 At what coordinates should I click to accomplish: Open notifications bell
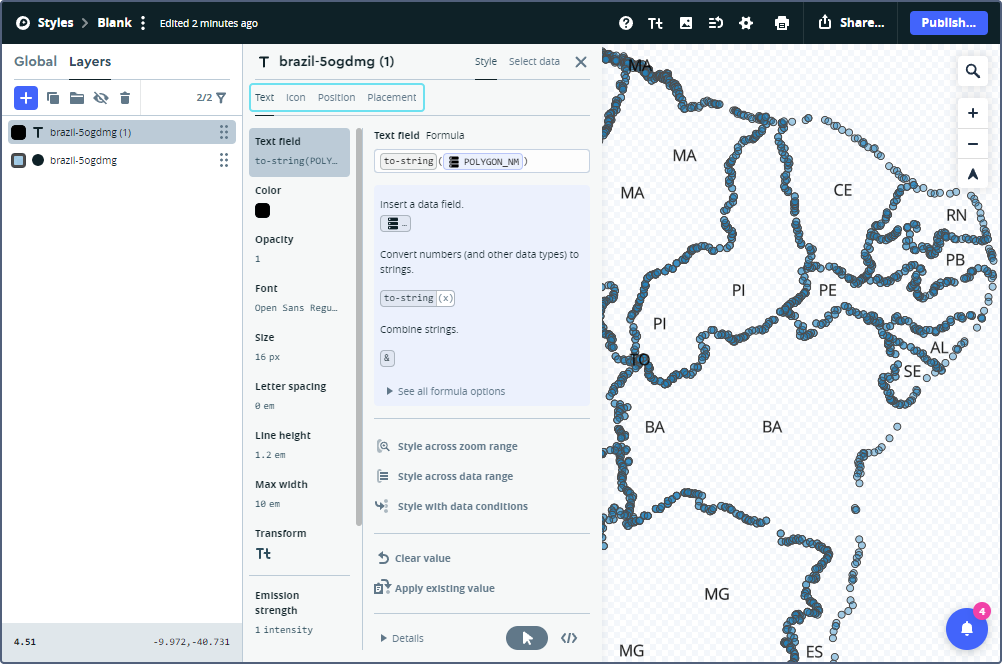tap(966, 628)
